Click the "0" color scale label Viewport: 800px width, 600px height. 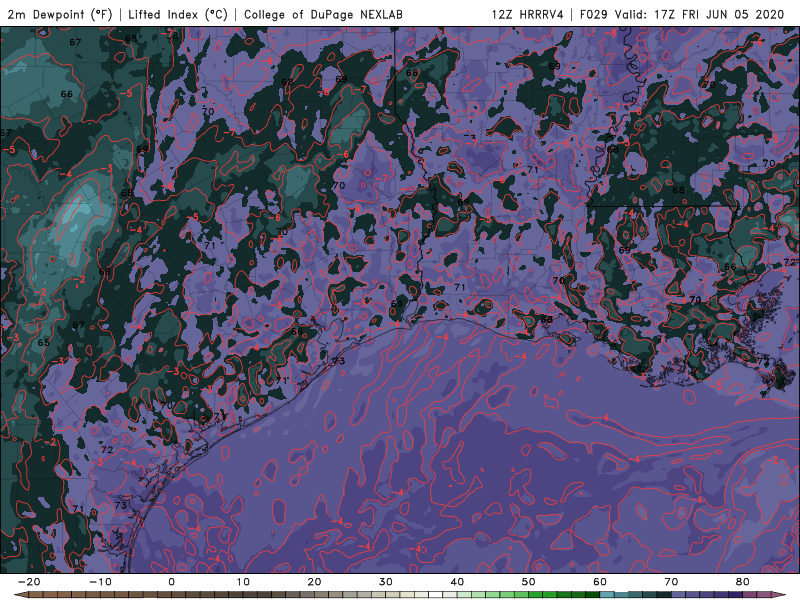[x=171, y=582]
